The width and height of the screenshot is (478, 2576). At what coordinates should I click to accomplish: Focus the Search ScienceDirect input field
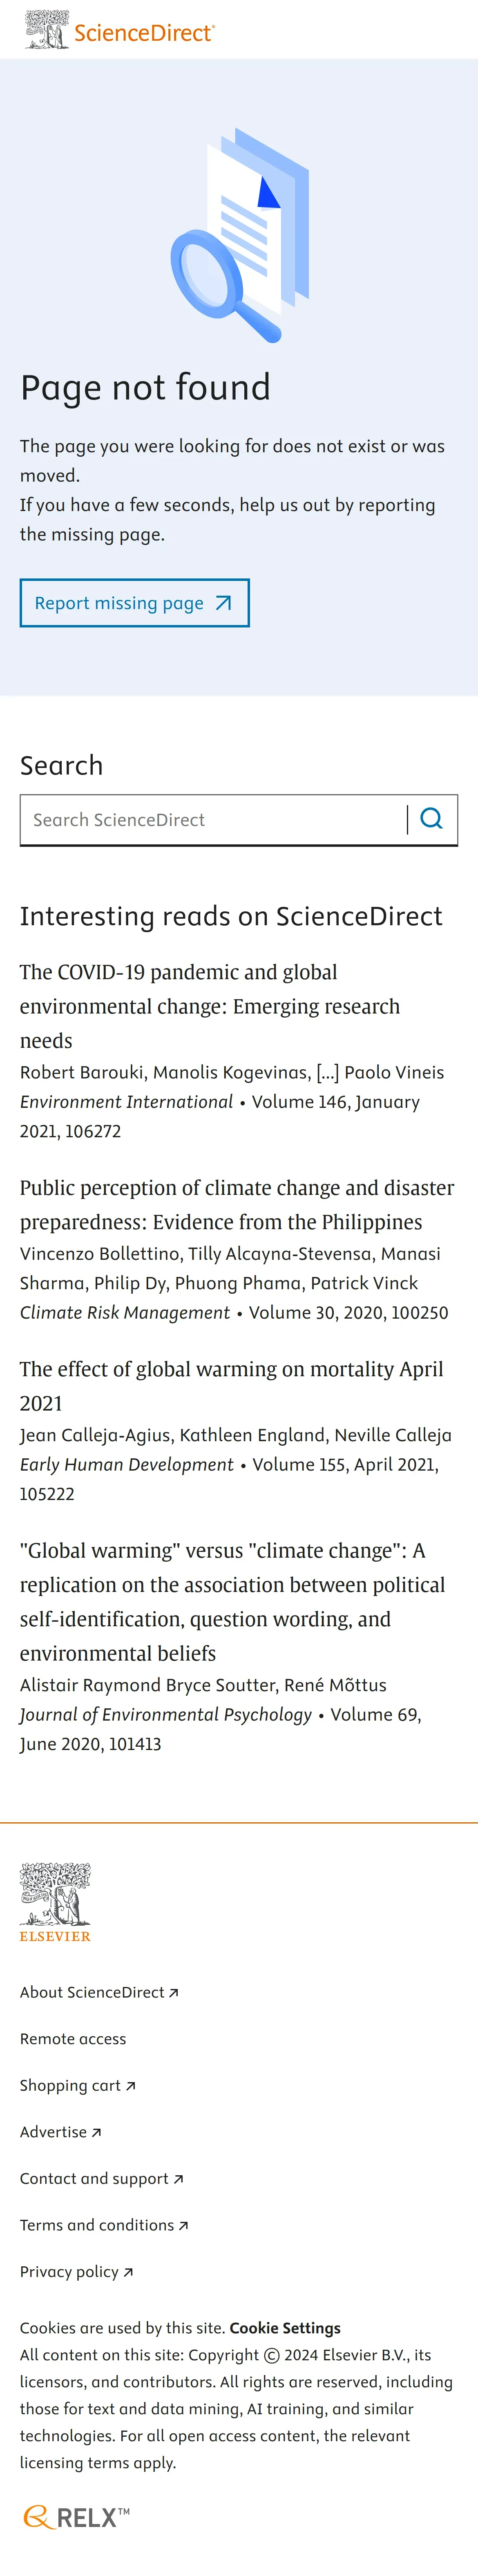[x=213, y=820]
